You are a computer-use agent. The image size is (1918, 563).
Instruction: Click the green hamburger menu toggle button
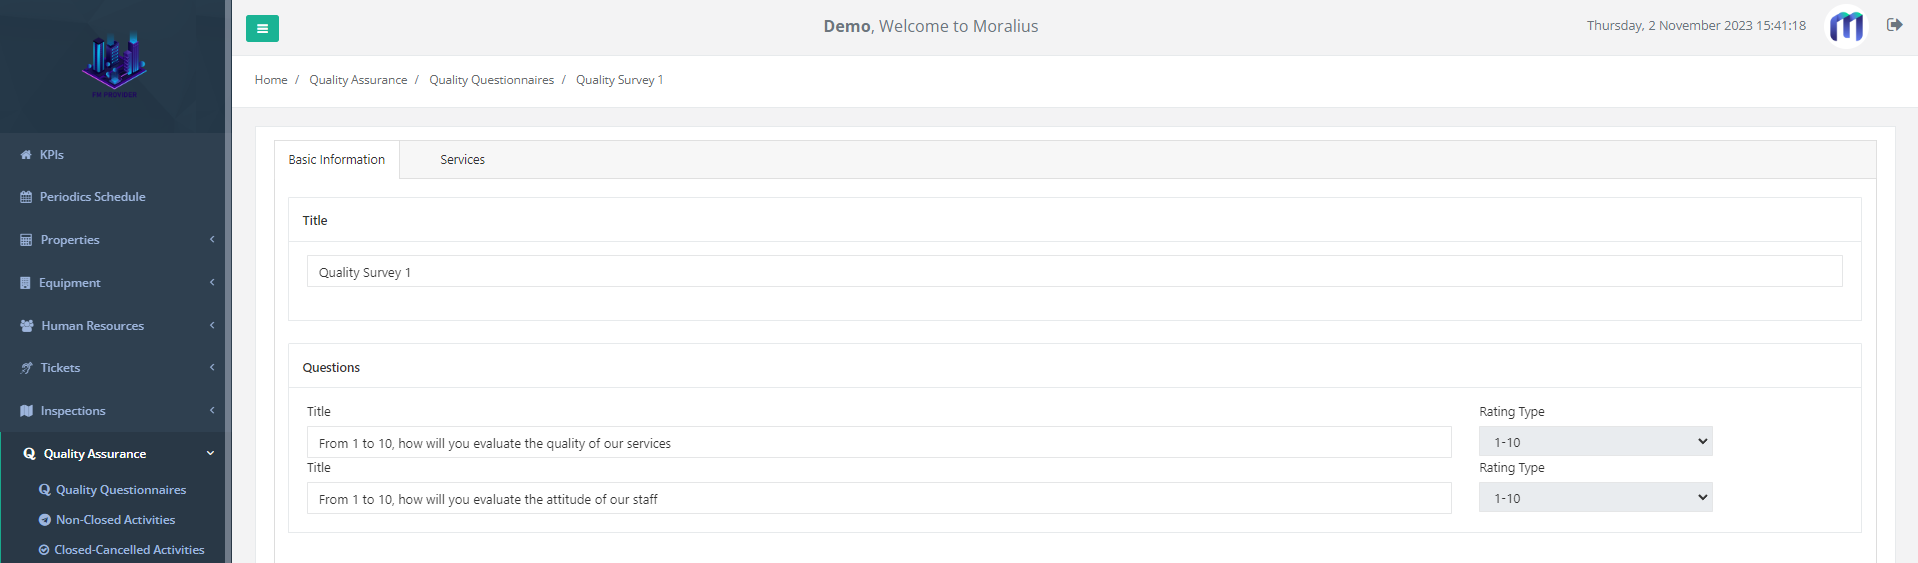tap(262, 28)
